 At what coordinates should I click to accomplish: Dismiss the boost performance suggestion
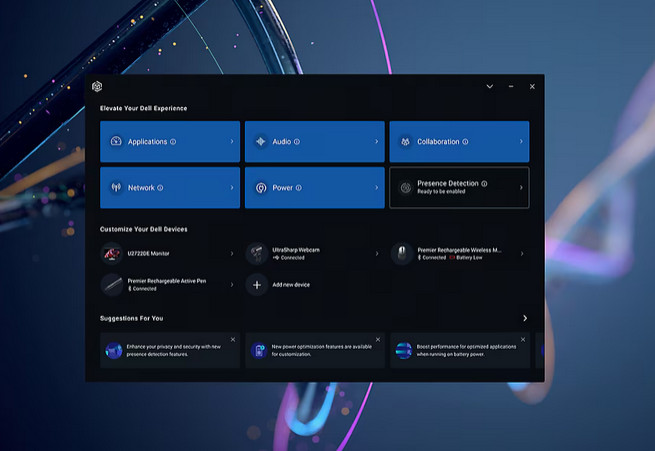pyautogui.click(x=523, y=340)
